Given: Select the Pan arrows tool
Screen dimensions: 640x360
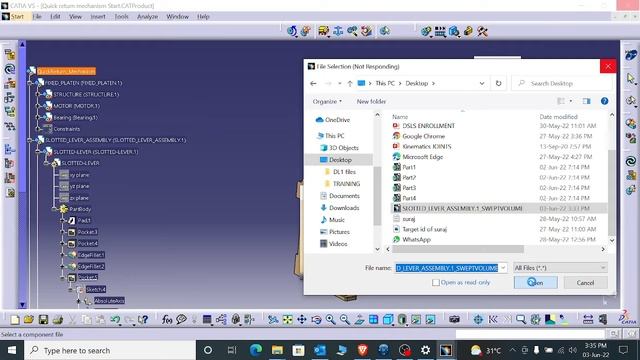Looking at the screenshot, I should 302,320.
